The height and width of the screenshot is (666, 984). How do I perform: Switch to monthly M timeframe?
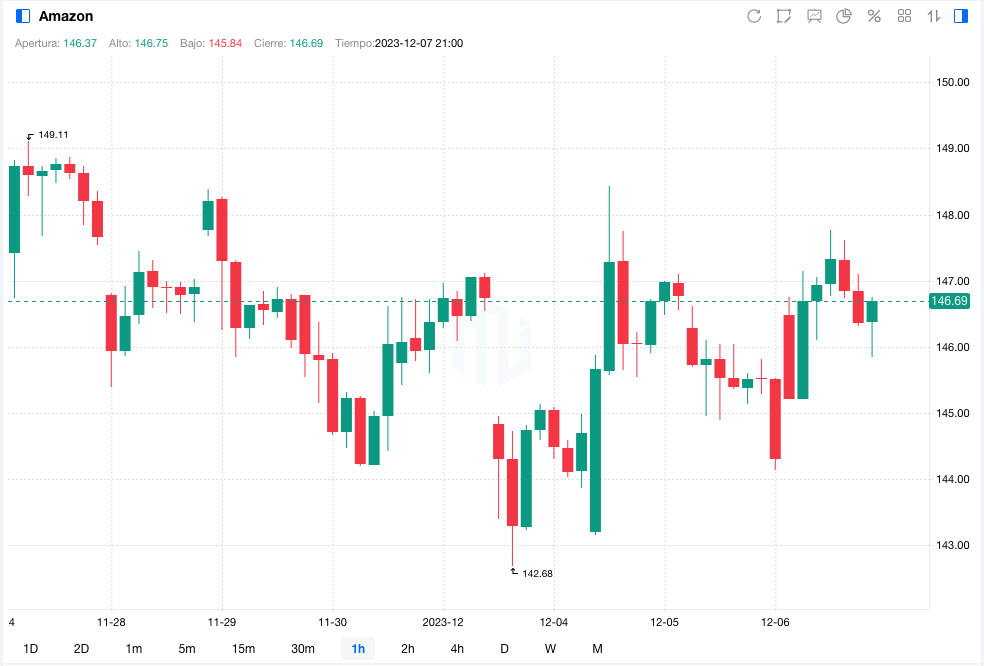point(597,649)
